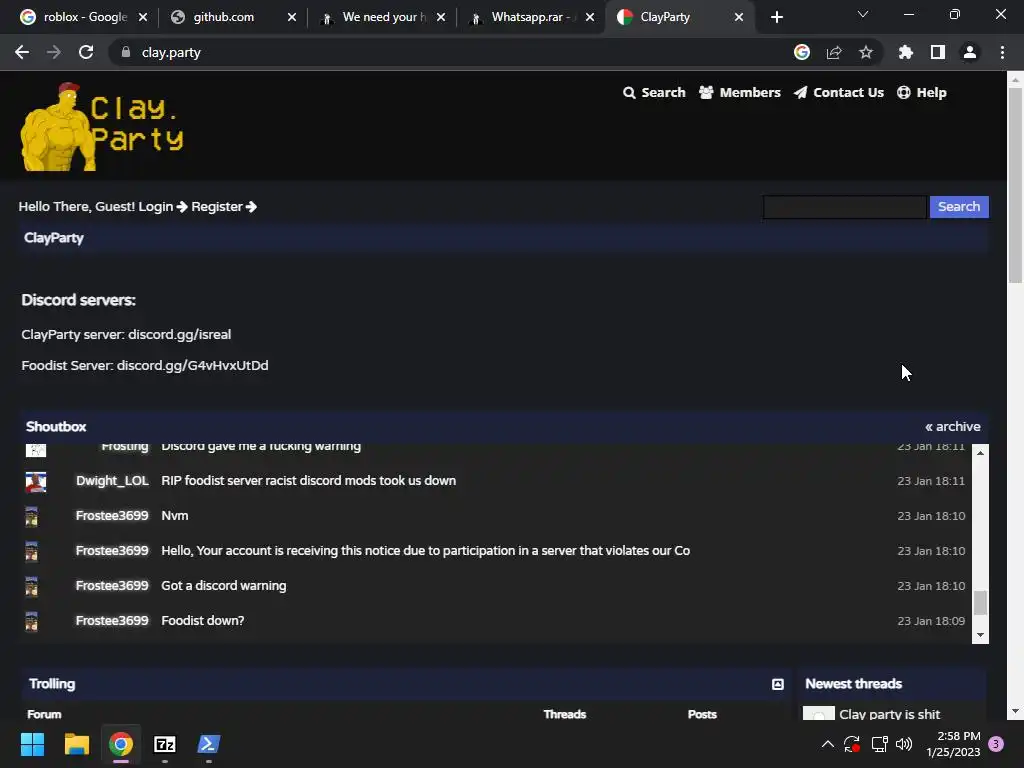Open Chrome's three-dot menu
This screenshot has height=768, width=1024.
pyautogui.click(x=1002, y=52)
